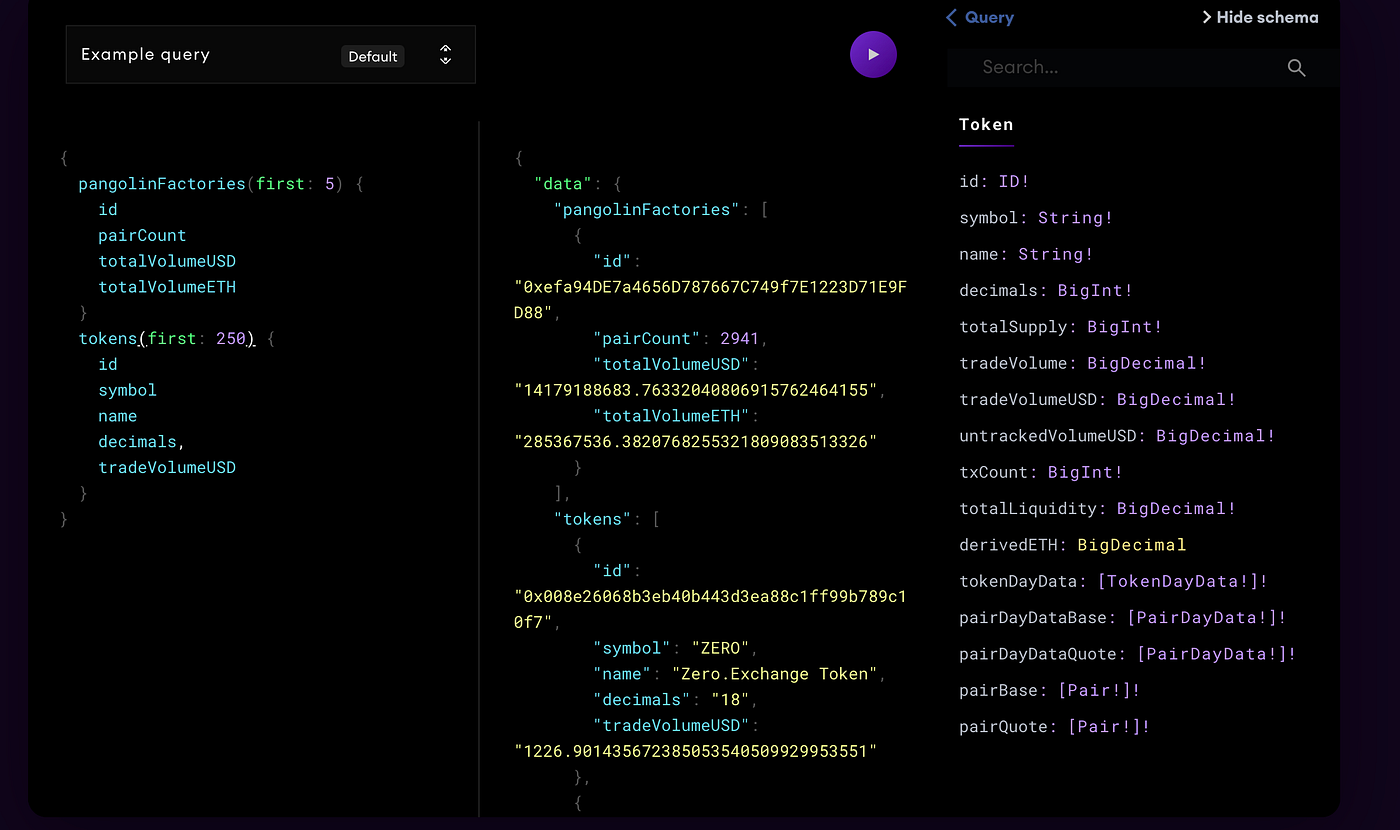This screenshot has height=830, width=1400.
Task: Click the Token schema heading
Action: (986, 125)
